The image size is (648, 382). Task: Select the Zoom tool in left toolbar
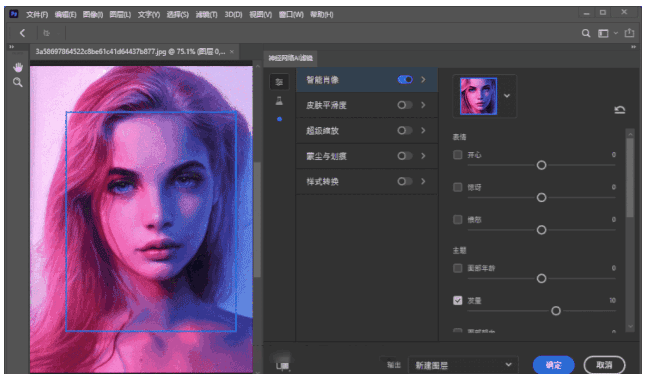point(18,82)
